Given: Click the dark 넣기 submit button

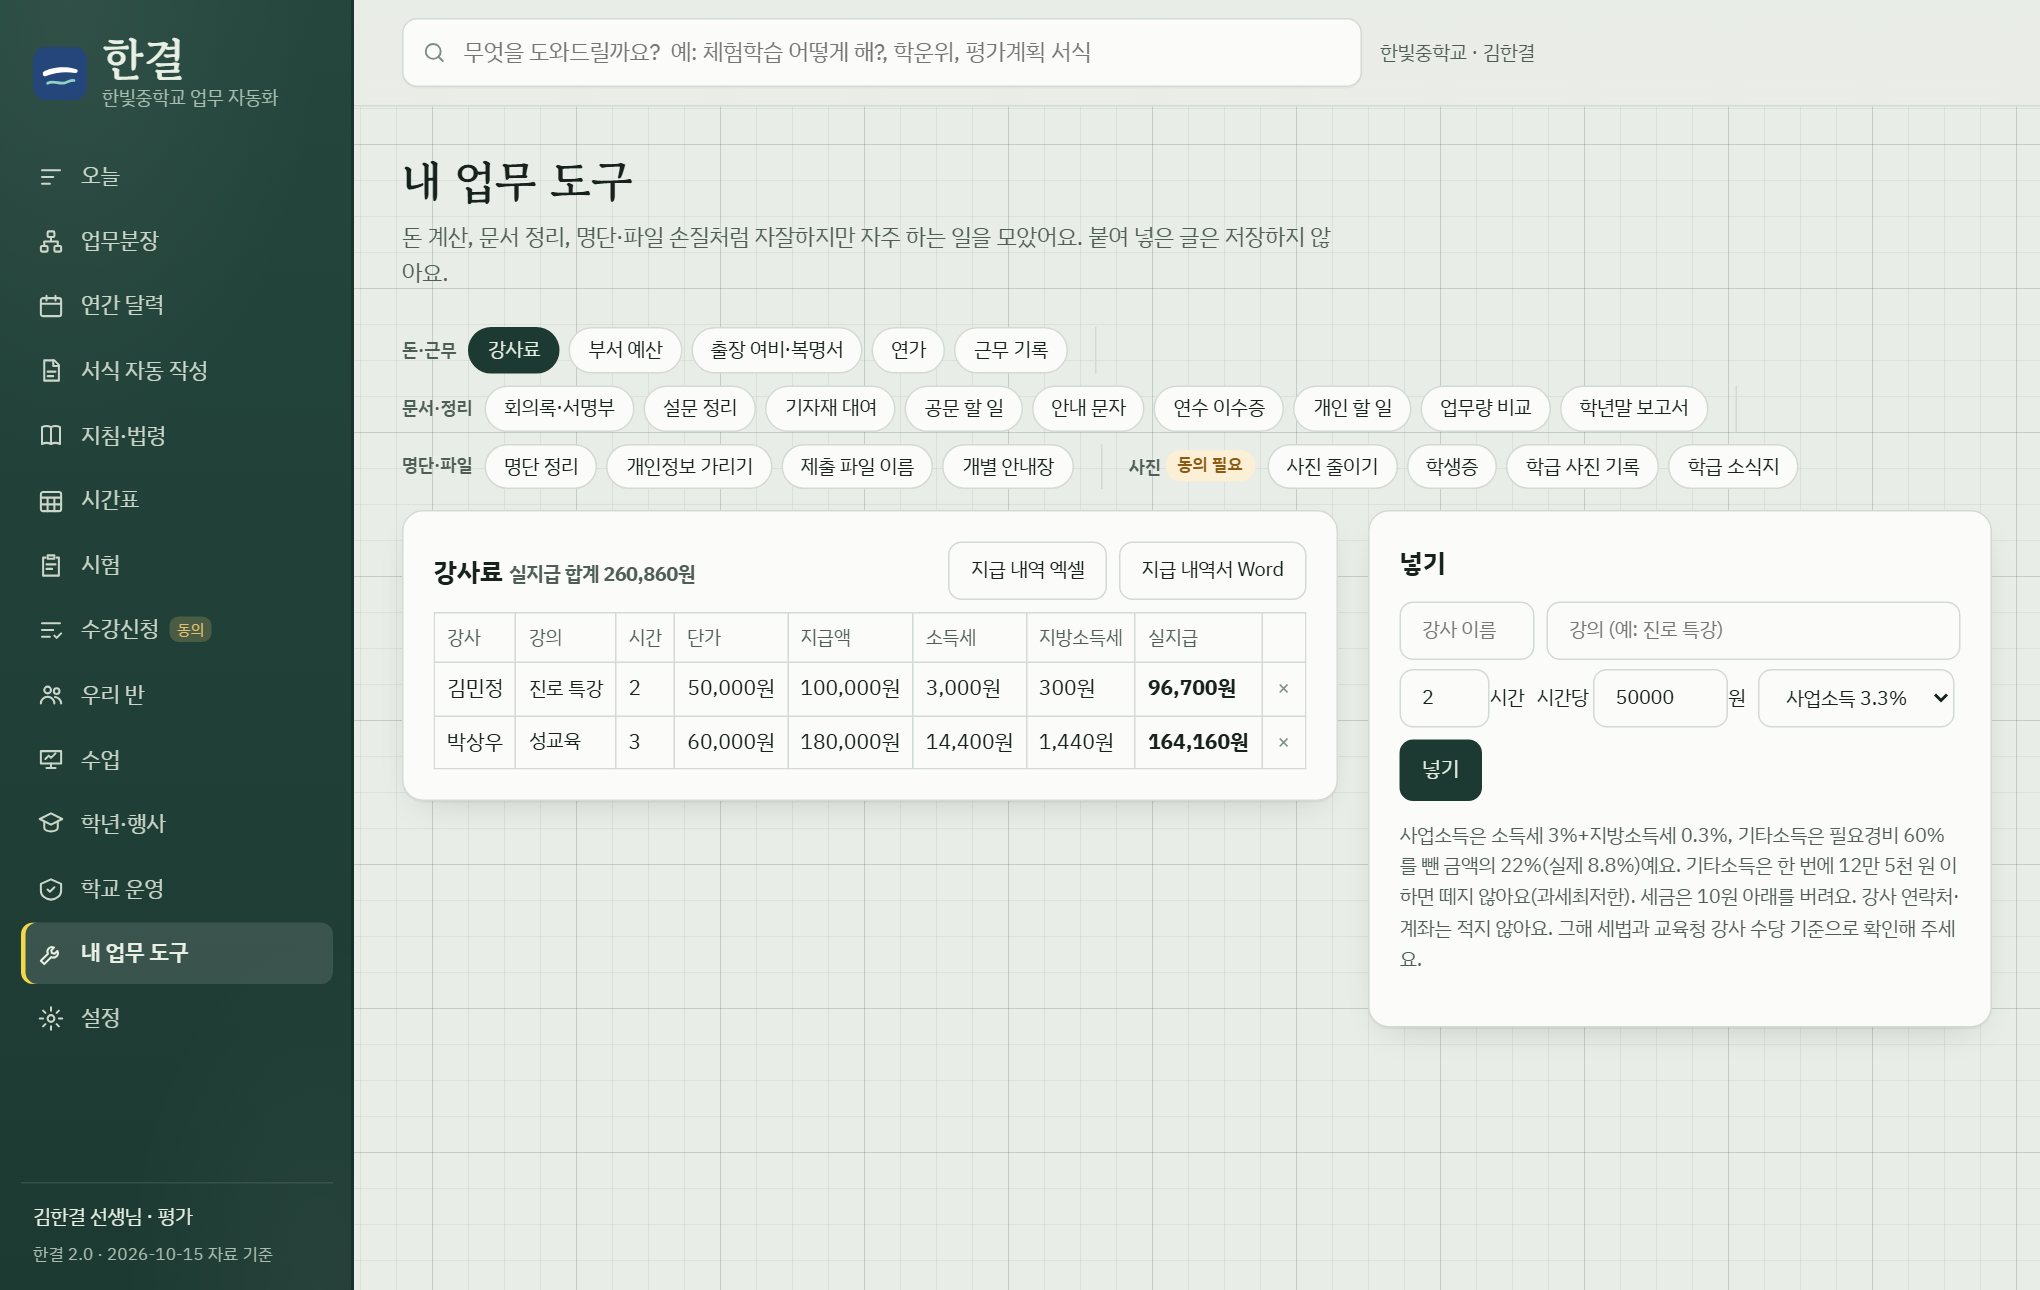Looking at the screenshot, I should coord(1440,770).
